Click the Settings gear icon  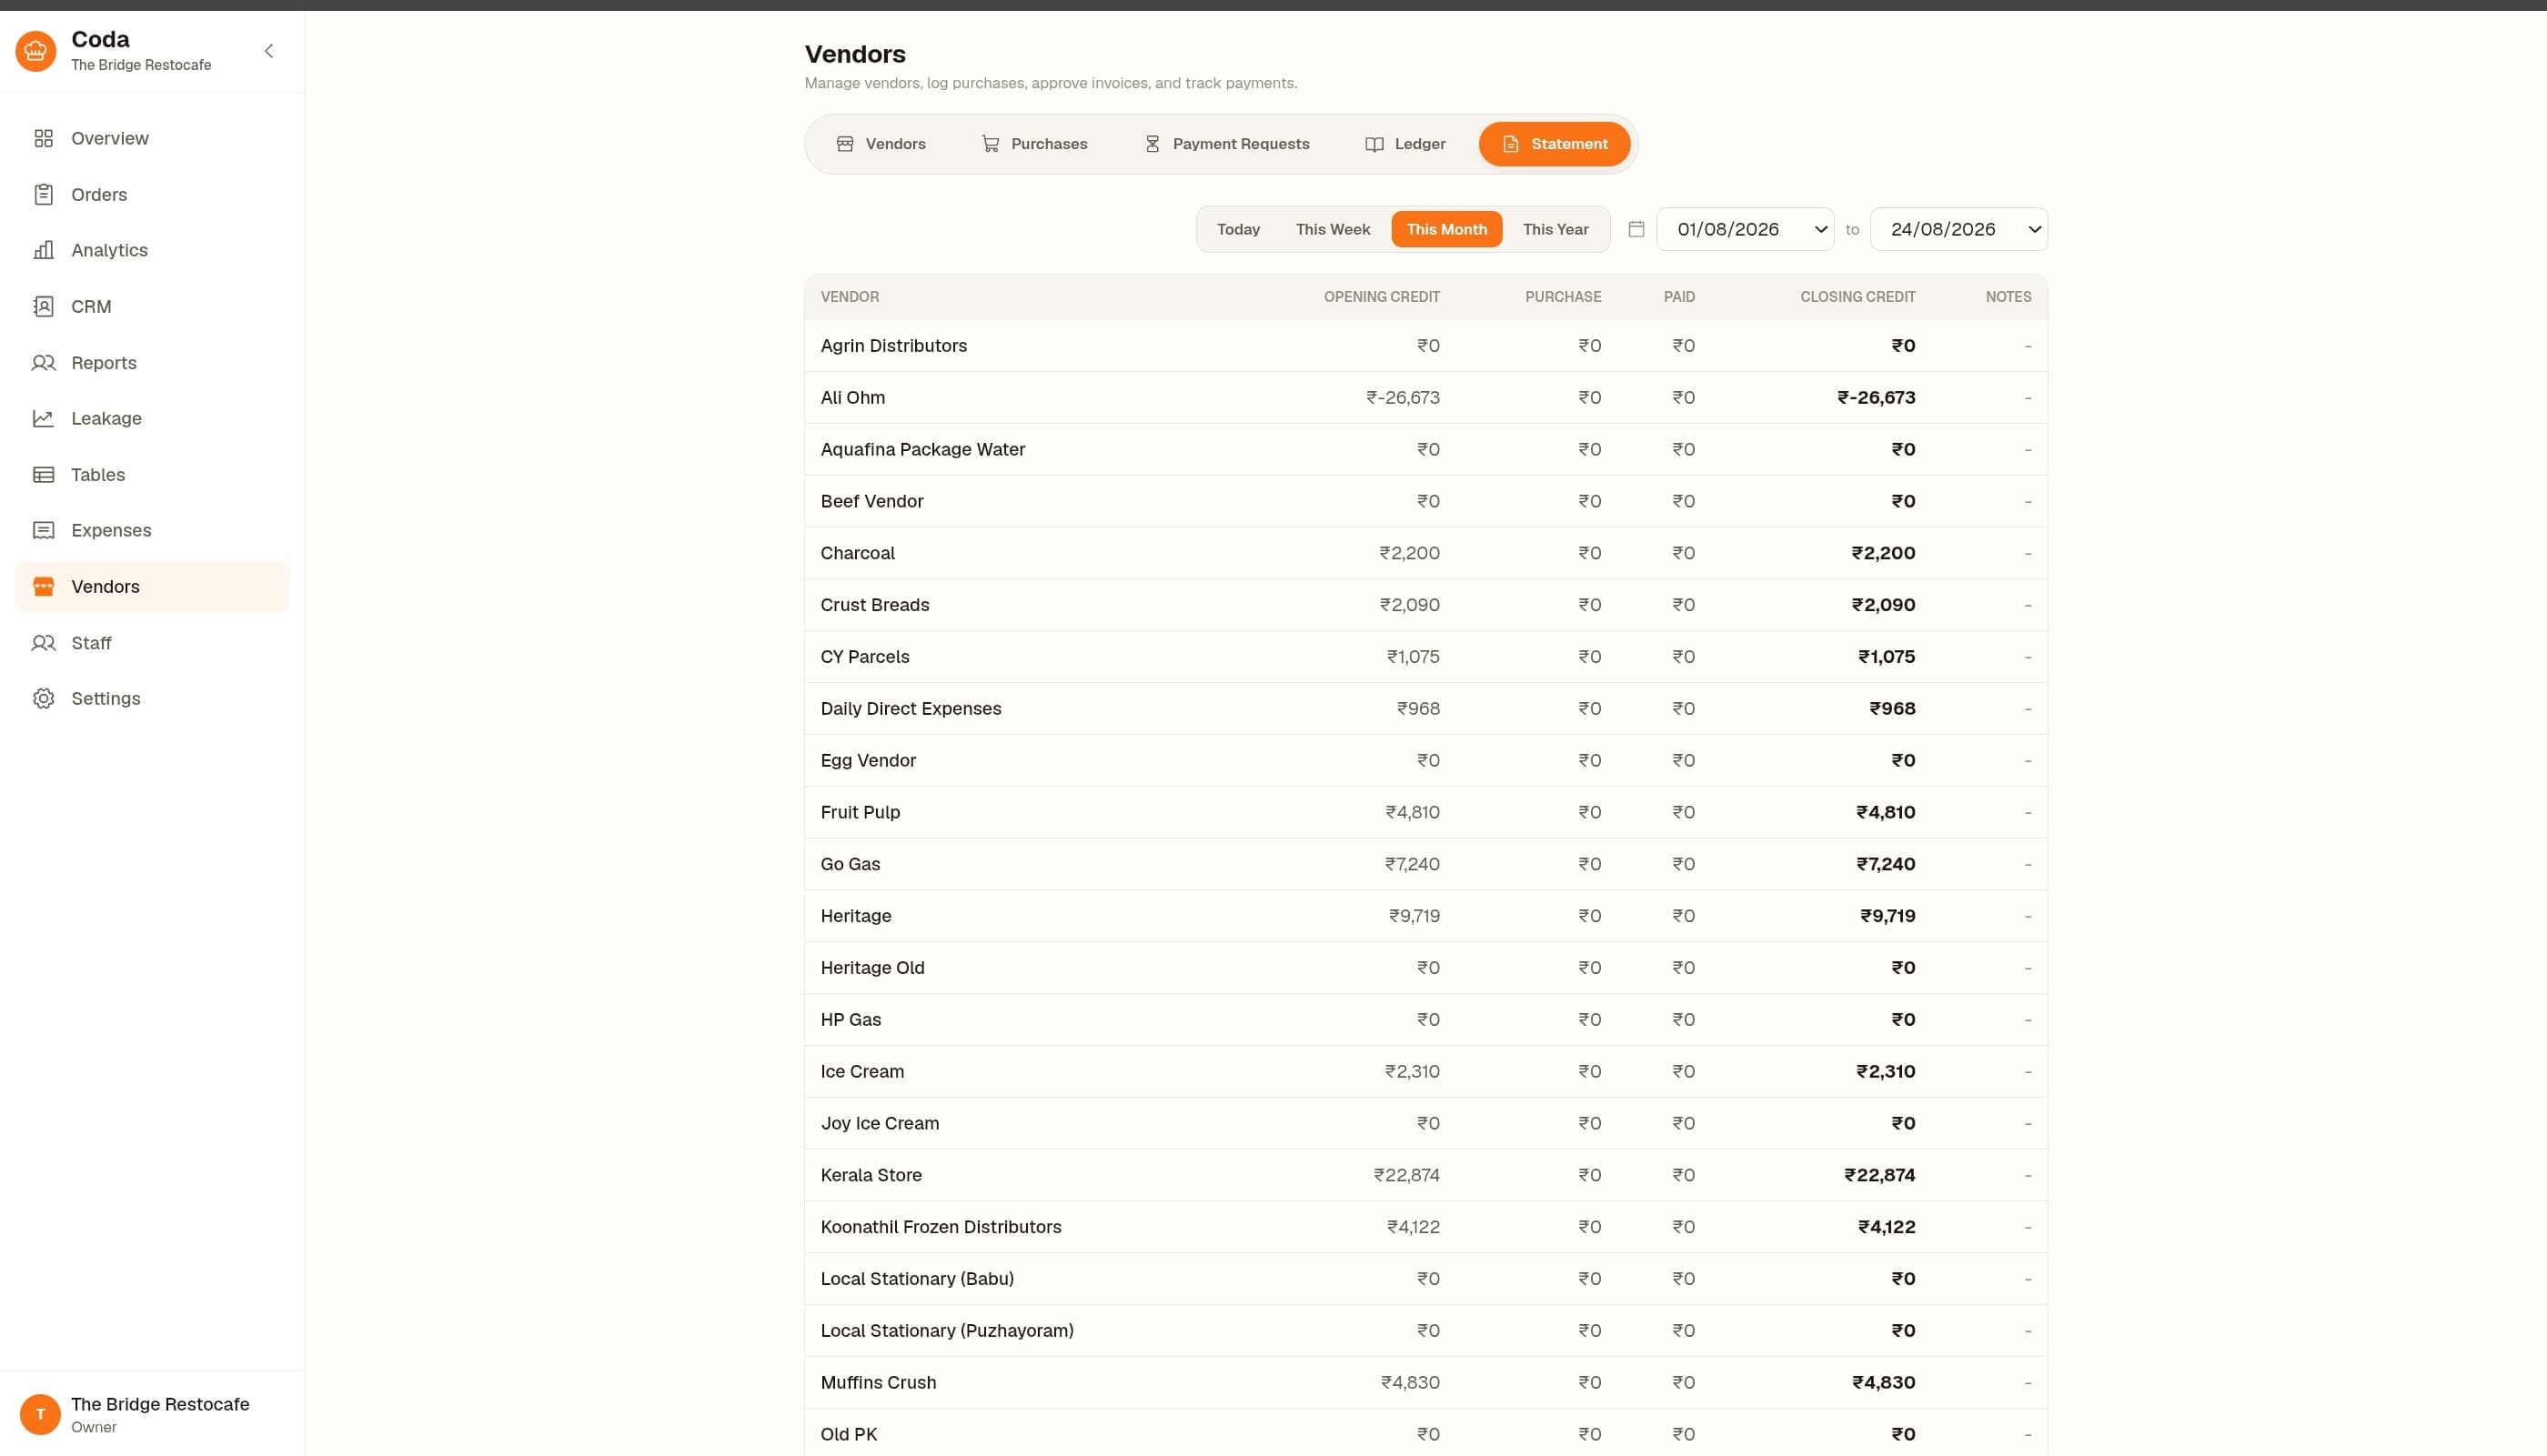point(43,698)
